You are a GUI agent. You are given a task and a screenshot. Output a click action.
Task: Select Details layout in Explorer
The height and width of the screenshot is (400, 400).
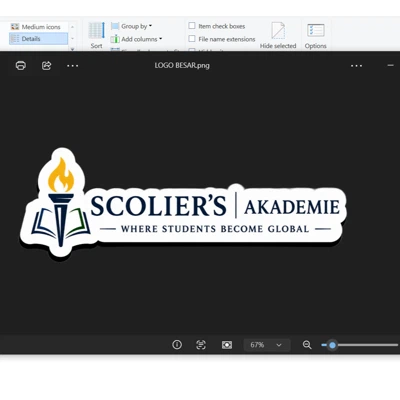39,39
